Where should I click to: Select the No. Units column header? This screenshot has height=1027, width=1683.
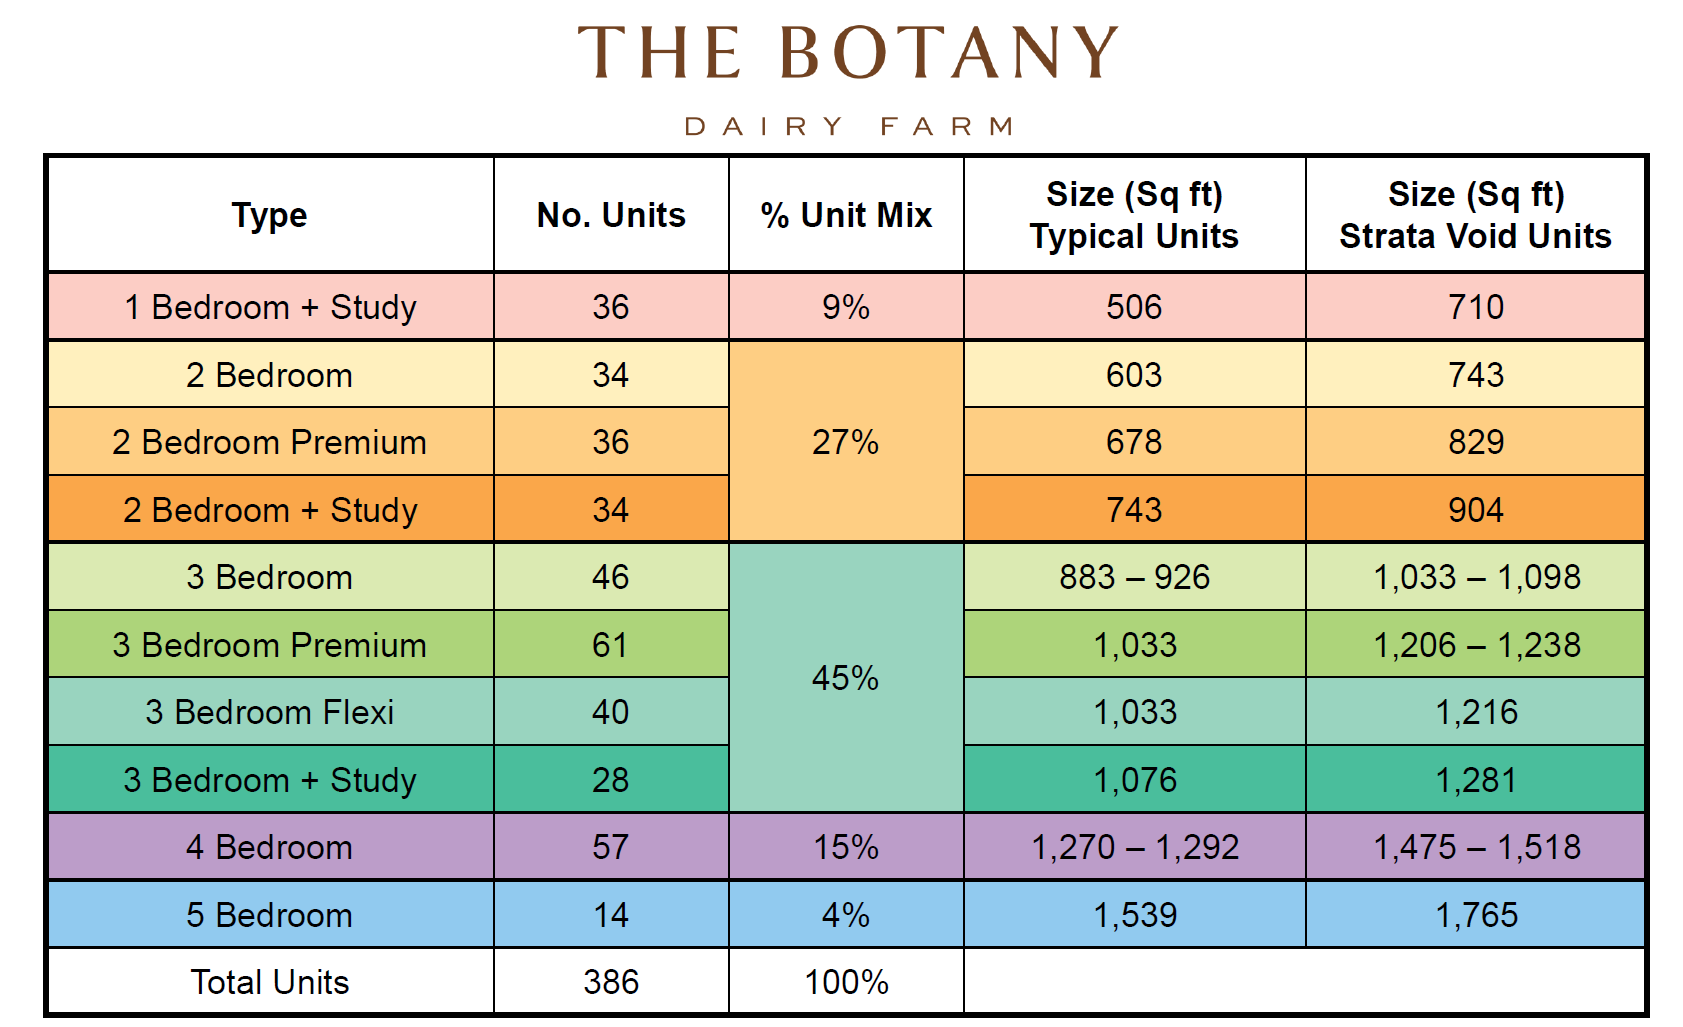611,214
